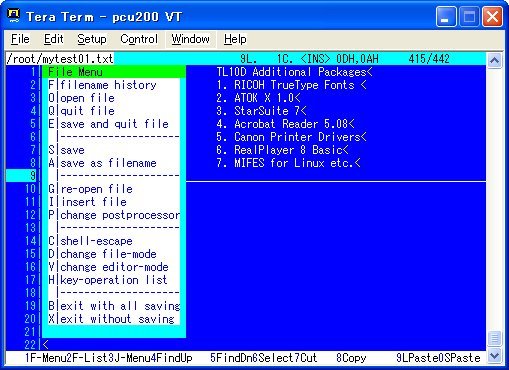Open the Window menu
509x370 pixels.
[191, 39]
